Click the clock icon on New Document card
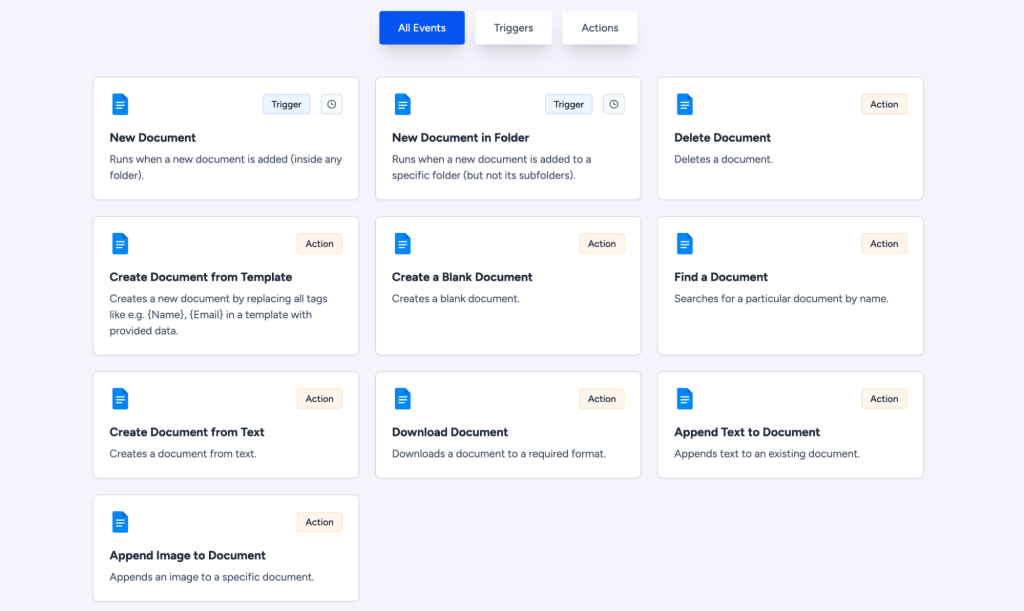1024x611 pixels. 331,104
